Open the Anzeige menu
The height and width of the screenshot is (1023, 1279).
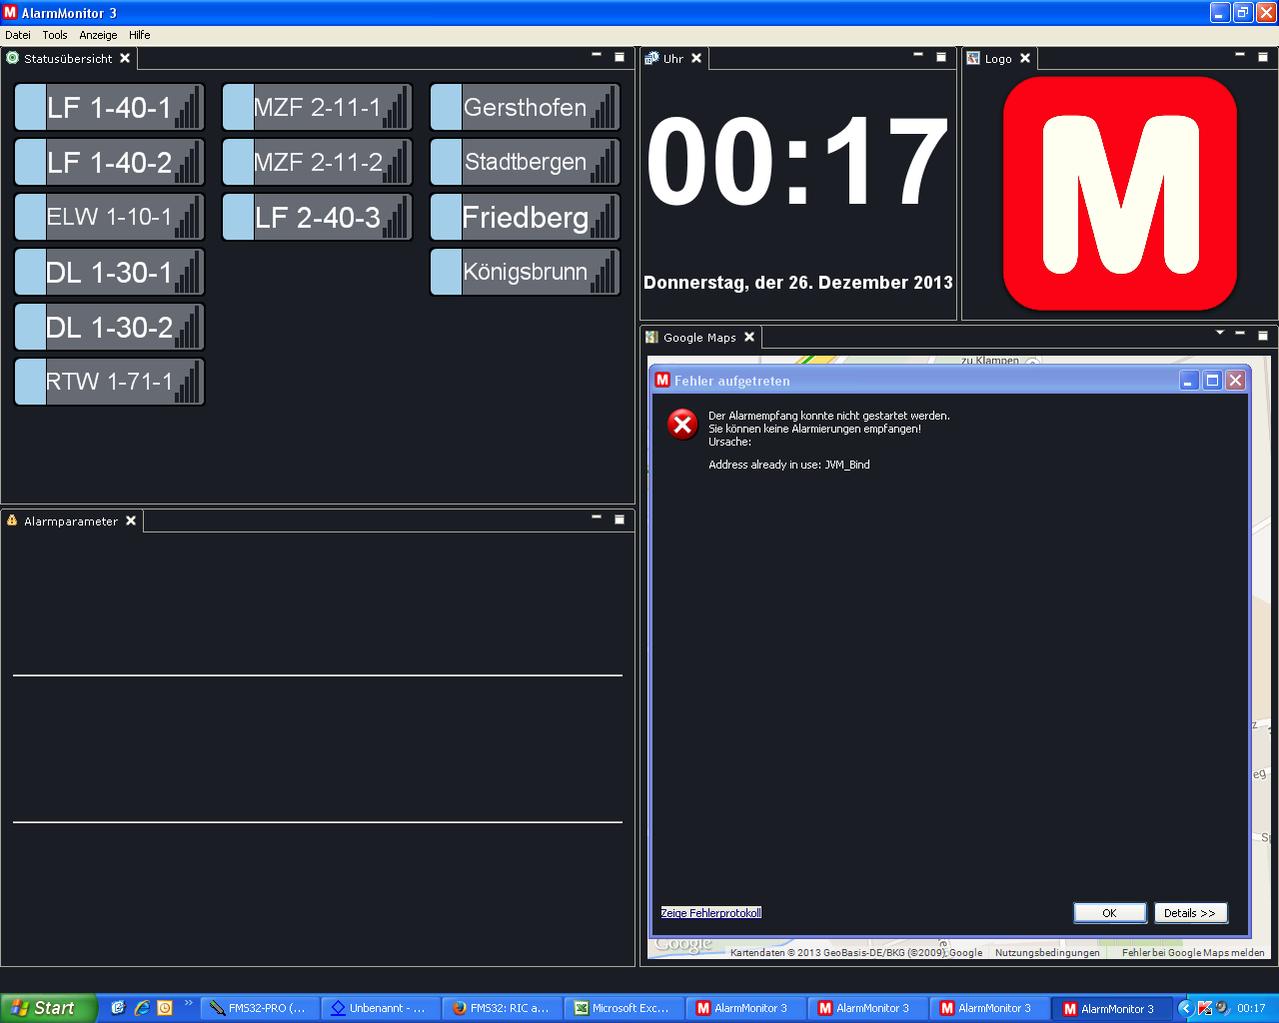(x=98, y=35)
